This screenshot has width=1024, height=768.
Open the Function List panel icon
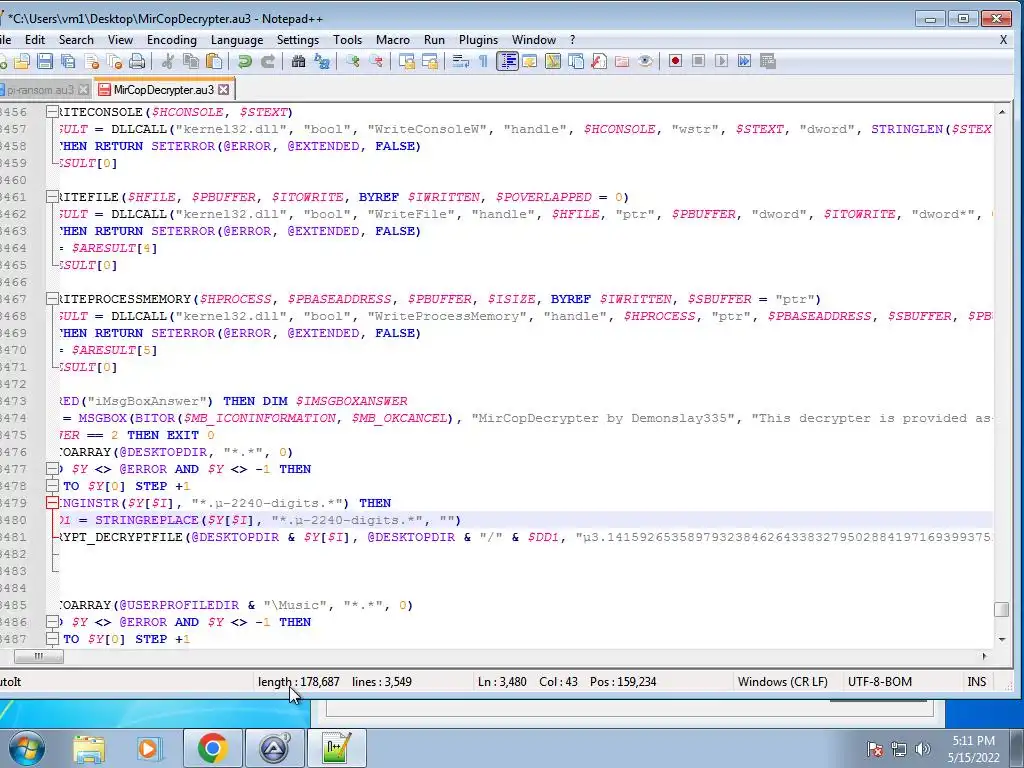pyautogui.click(x=599, y=61)
